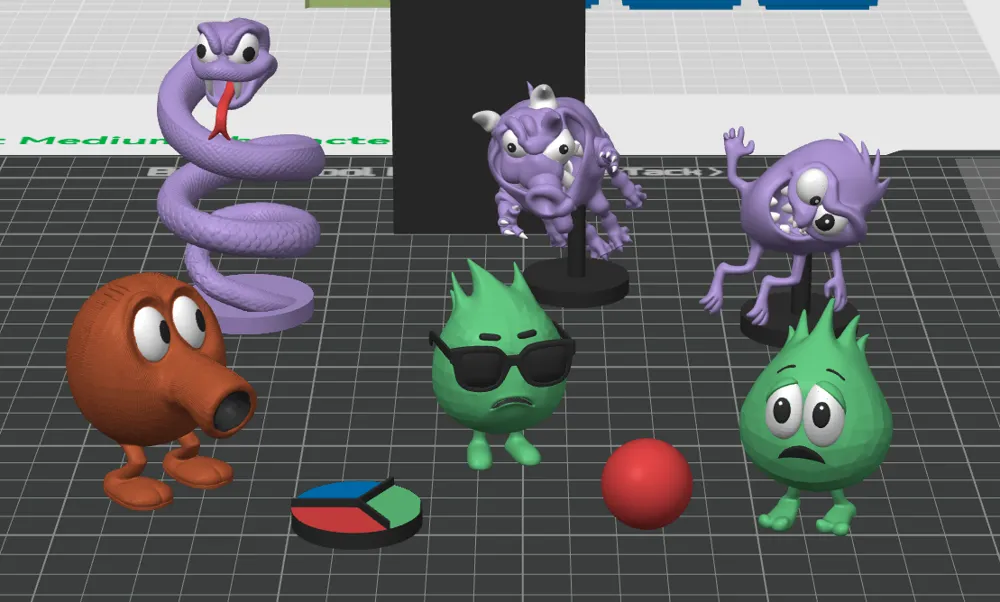Select the purple coiled snake model
Screen dimensions: 1000x602
coord(239,175)
